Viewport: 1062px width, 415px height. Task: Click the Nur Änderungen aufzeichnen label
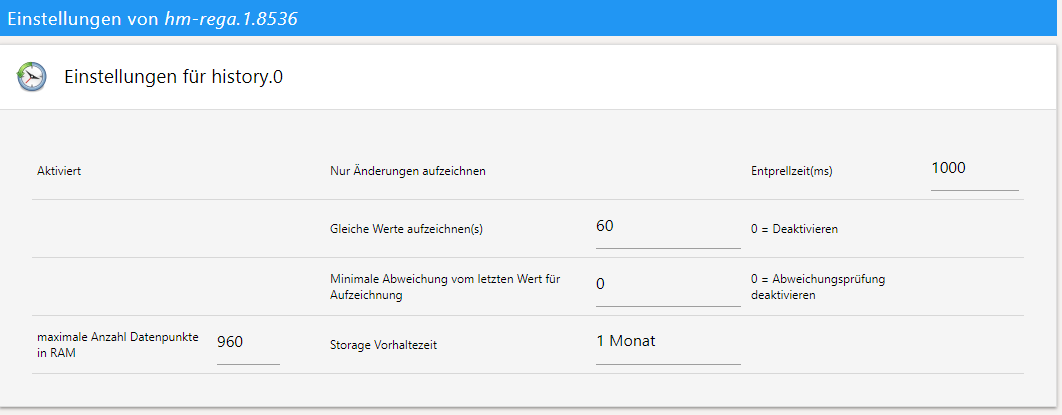(408, 171)
